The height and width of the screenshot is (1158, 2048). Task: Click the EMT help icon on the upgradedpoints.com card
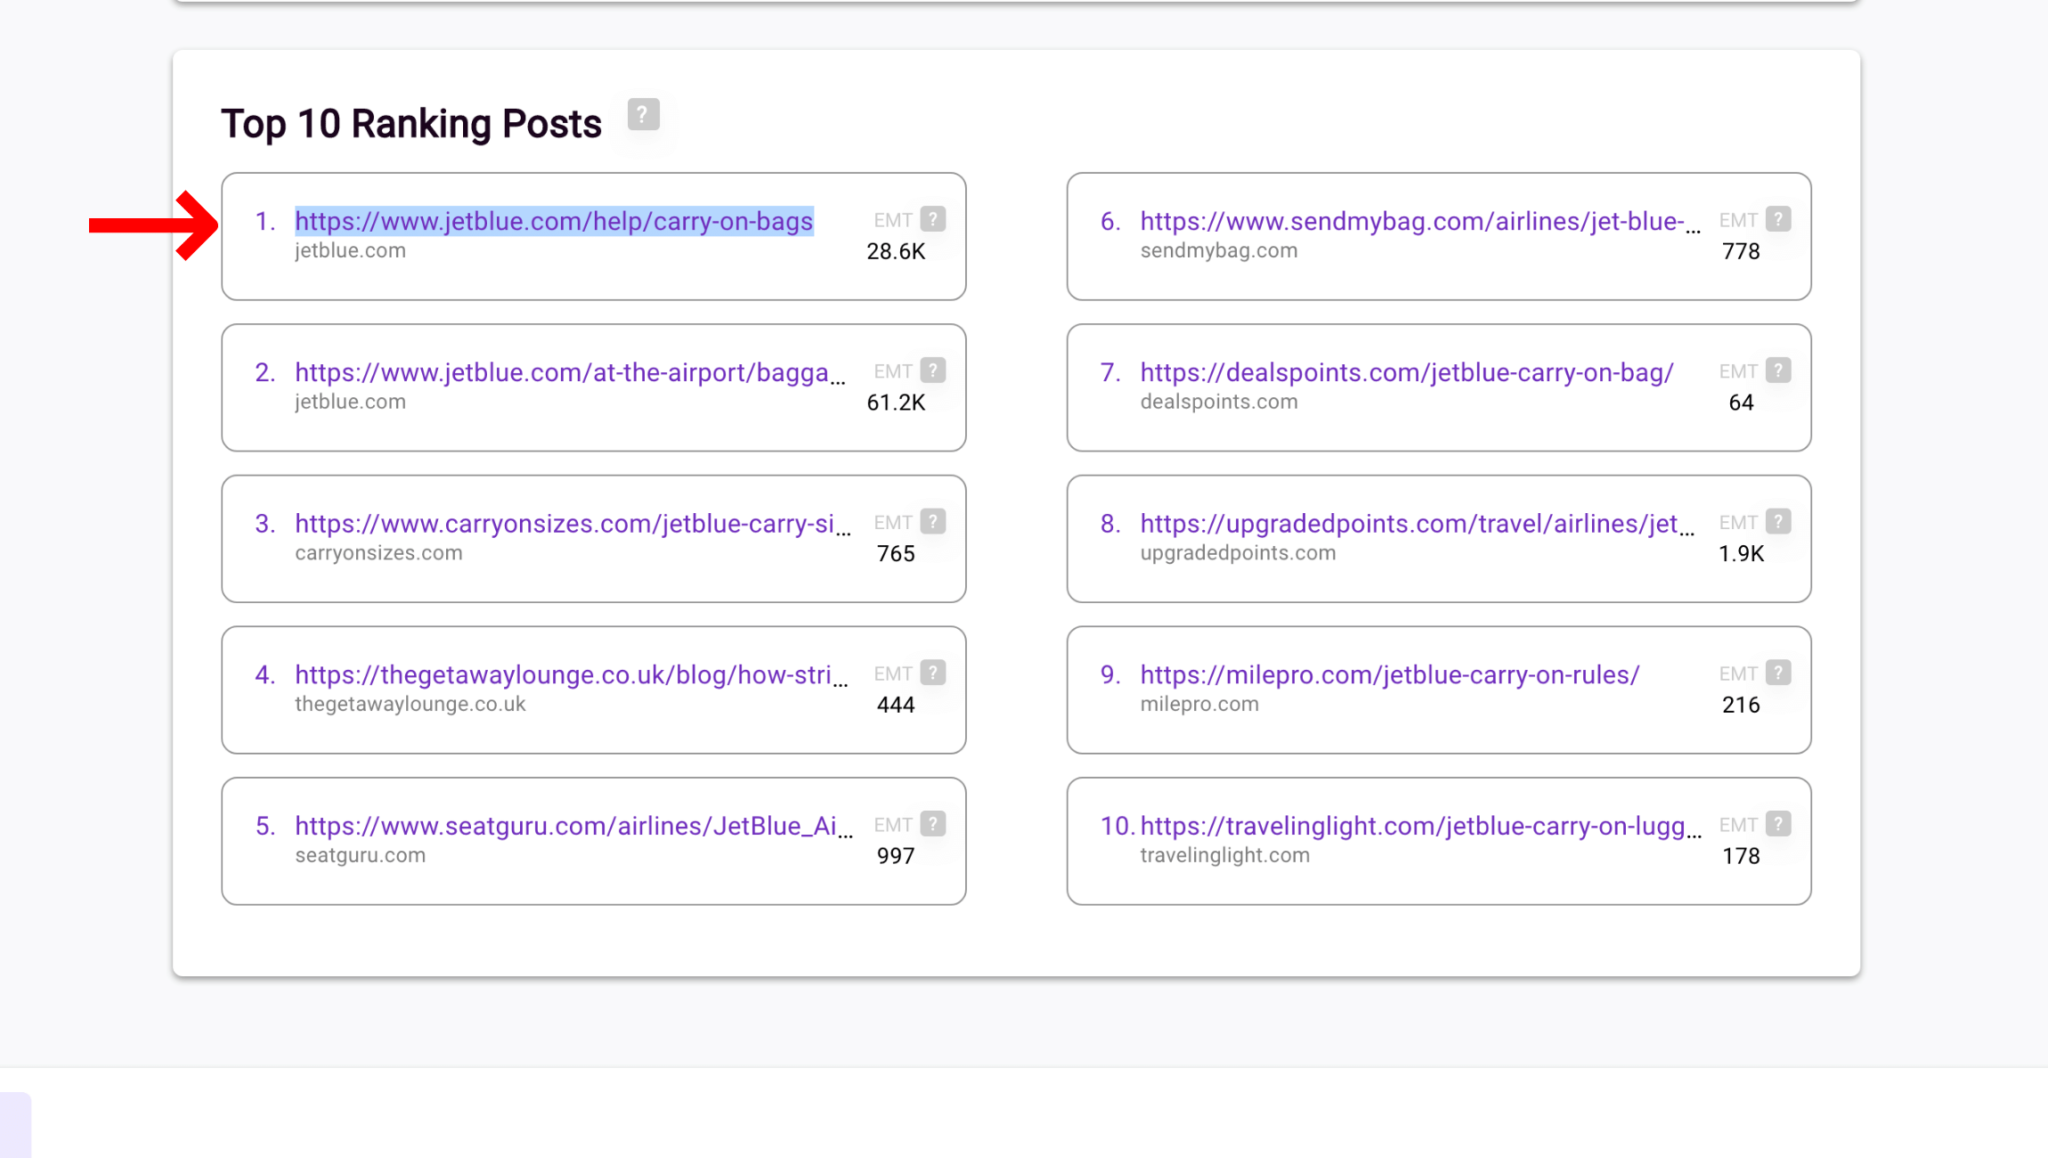coord(1778,520)
